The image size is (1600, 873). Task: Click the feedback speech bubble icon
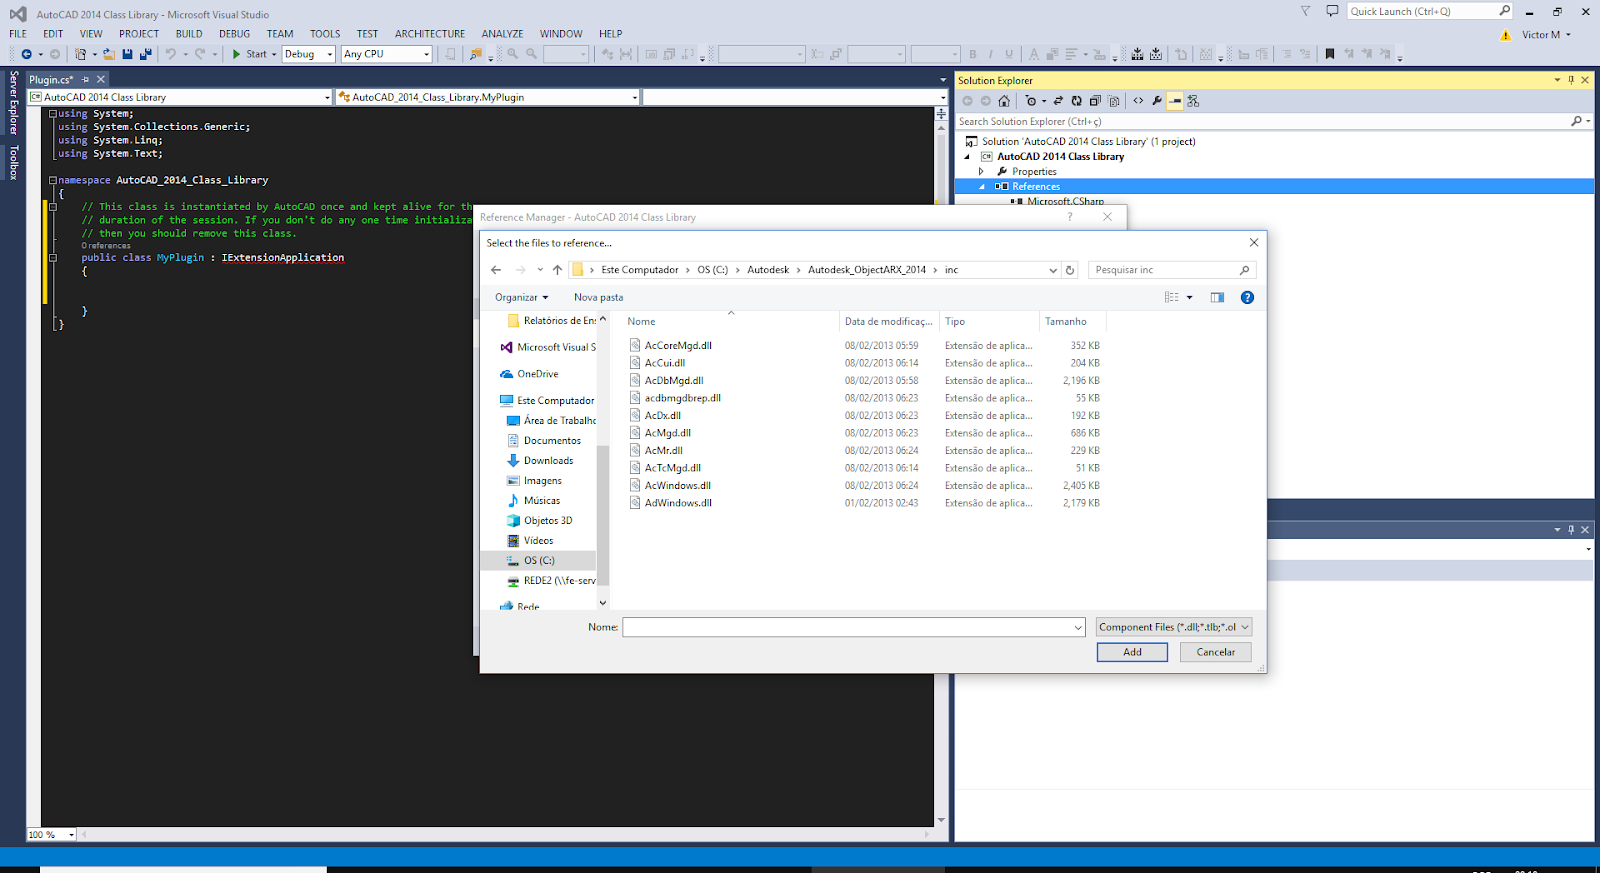tap(1332, 11)
